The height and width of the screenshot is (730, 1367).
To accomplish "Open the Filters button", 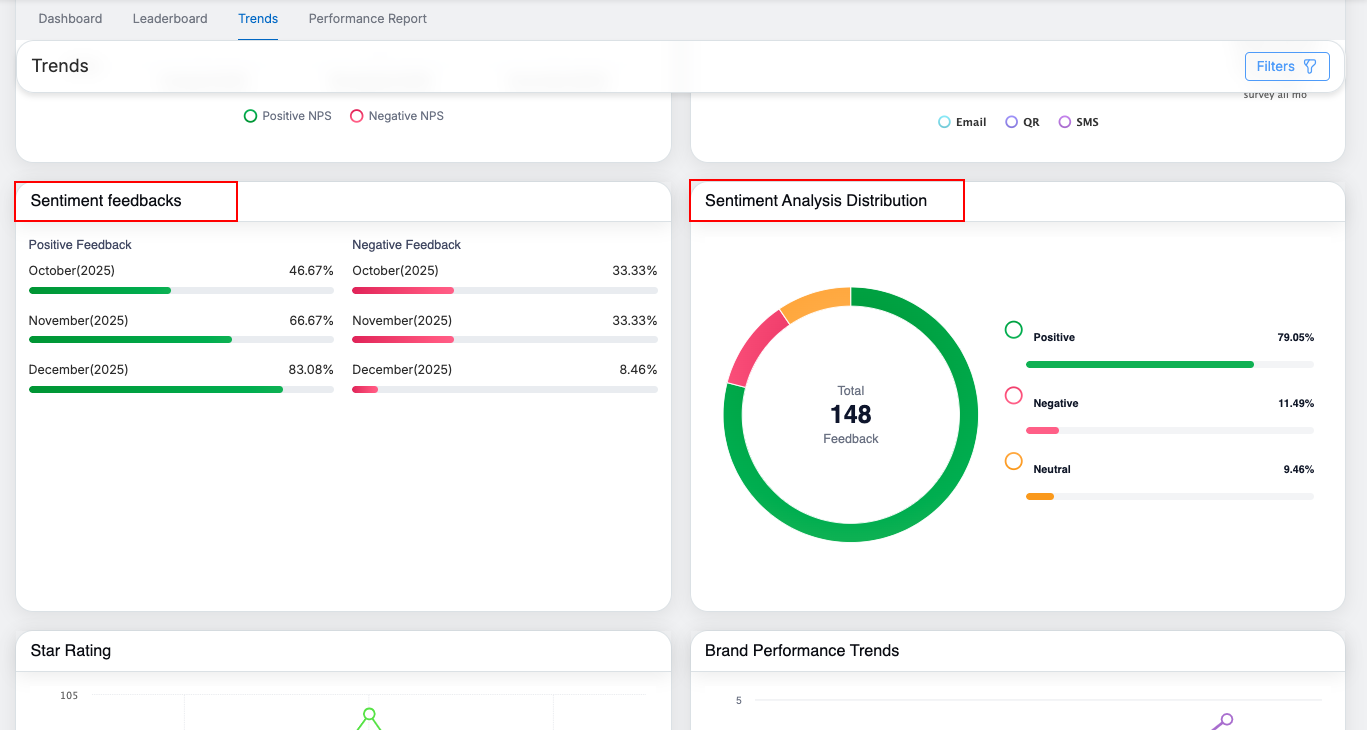I will [x=1286, y=66].
